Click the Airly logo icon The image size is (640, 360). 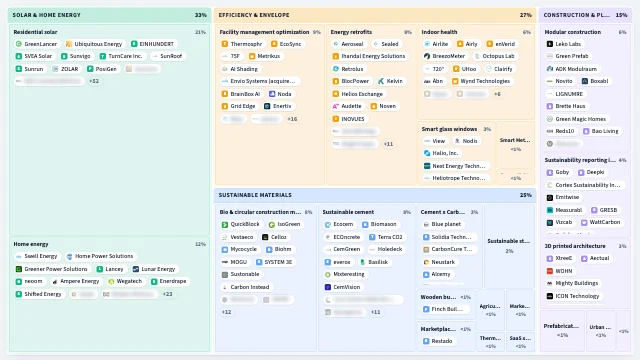point(460,44)
